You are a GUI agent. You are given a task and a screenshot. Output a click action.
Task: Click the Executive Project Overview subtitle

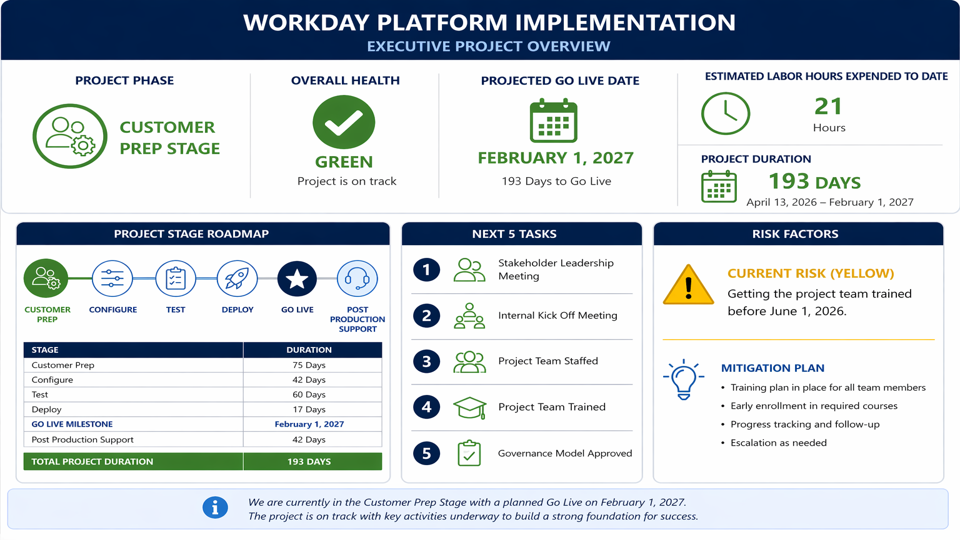[489, 47]
